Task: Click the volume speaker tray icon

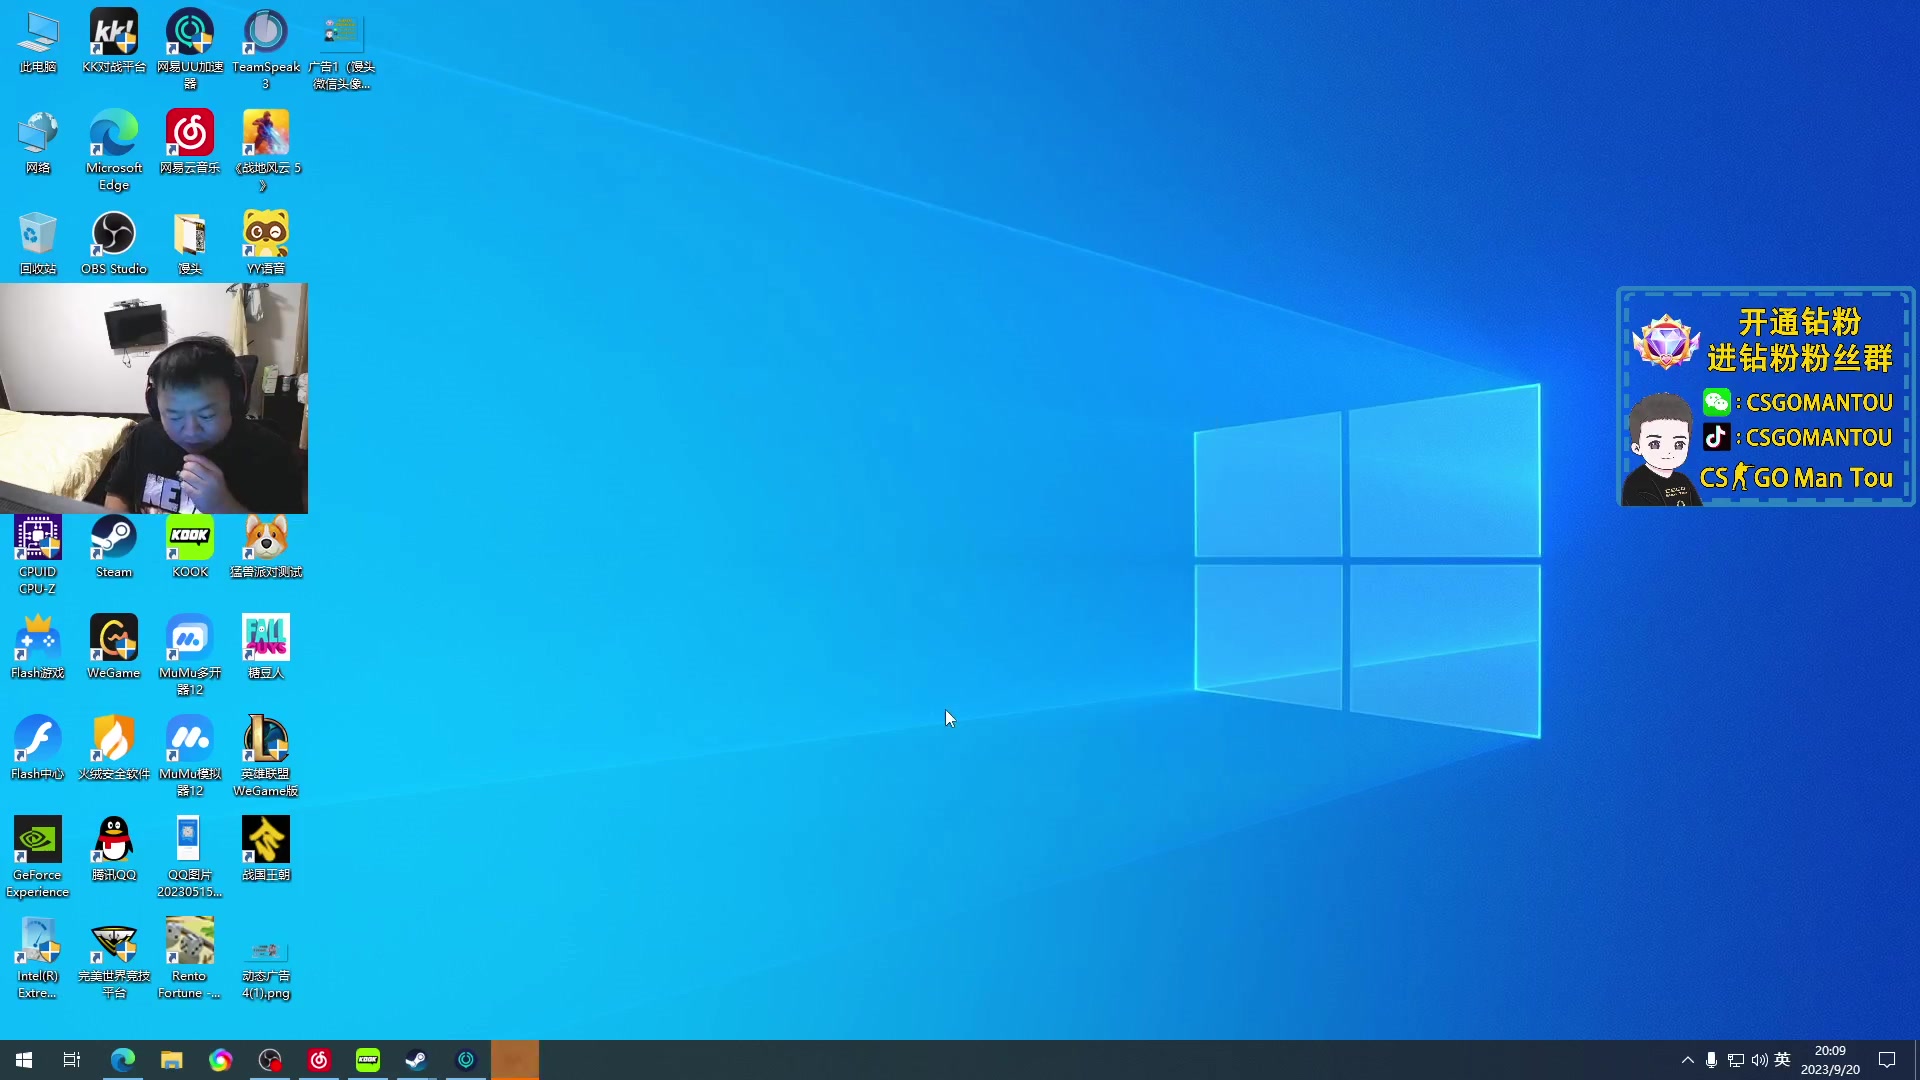Action: (x=1759, y=1060)
